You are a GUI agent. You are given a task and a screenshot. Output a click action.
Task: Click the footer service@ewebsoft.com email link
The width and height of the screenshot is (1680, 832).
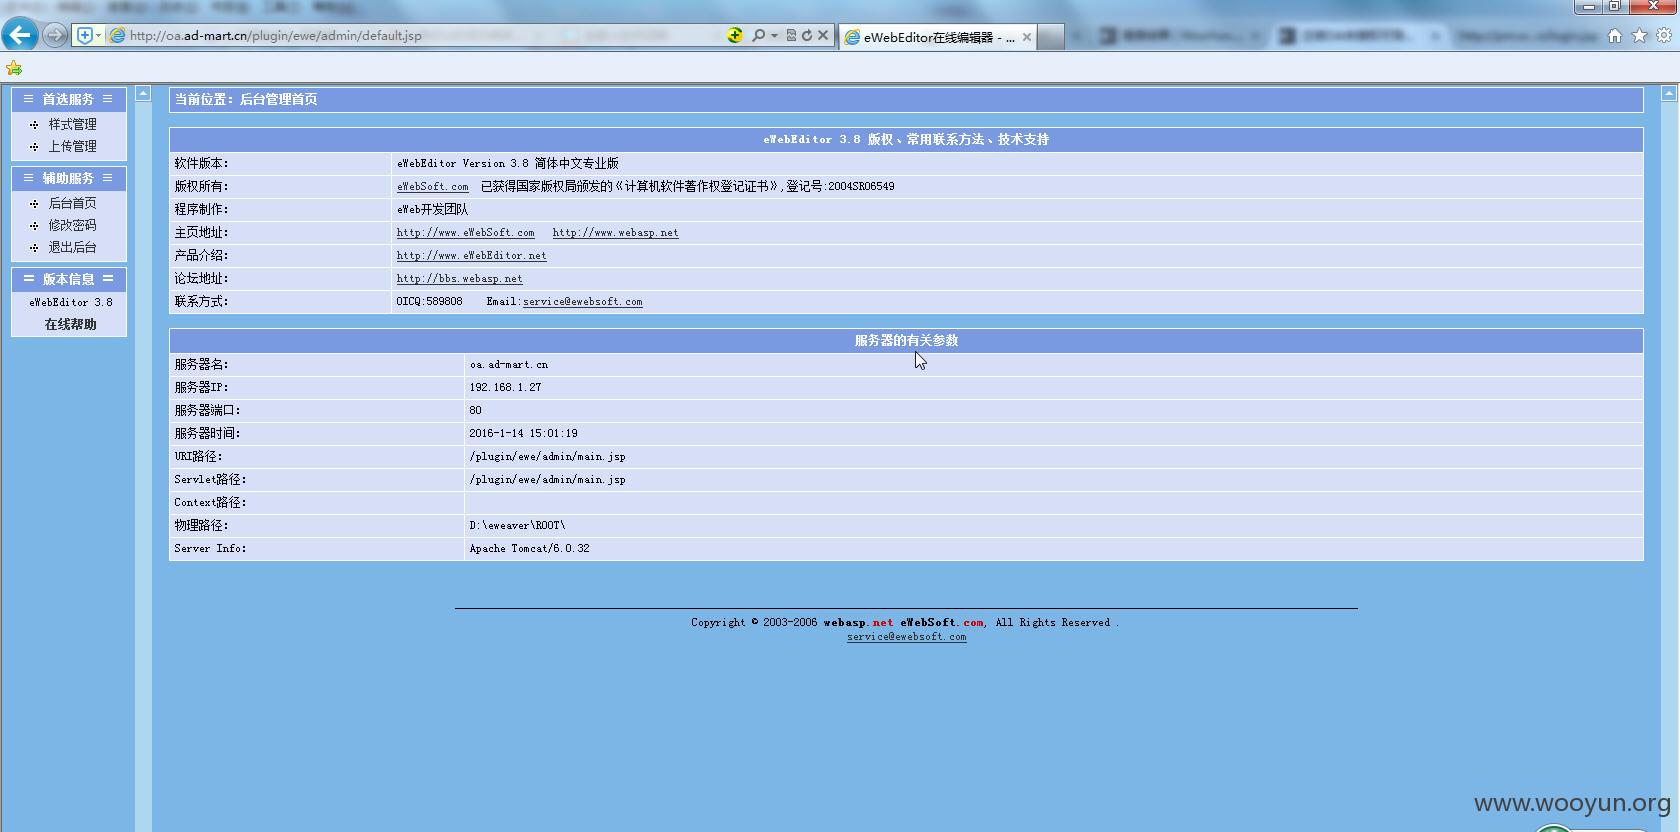906,636
